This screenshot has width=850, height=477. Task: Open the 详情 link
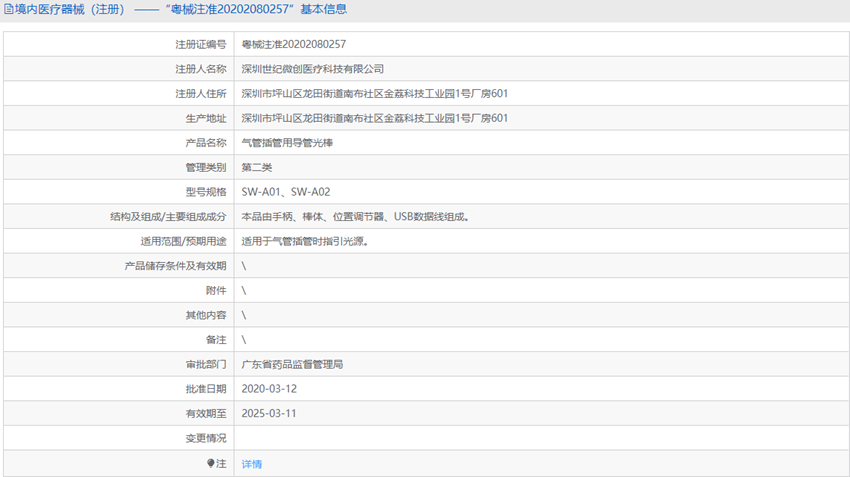pyautogui.click(x=252, y=464)
